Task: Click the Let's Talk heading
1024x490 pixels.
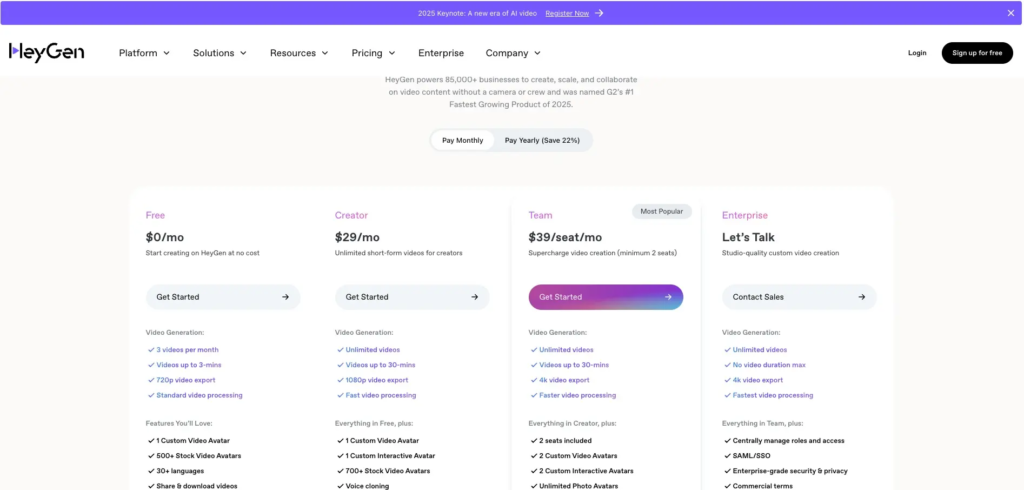Action: [x=748, y=237]
